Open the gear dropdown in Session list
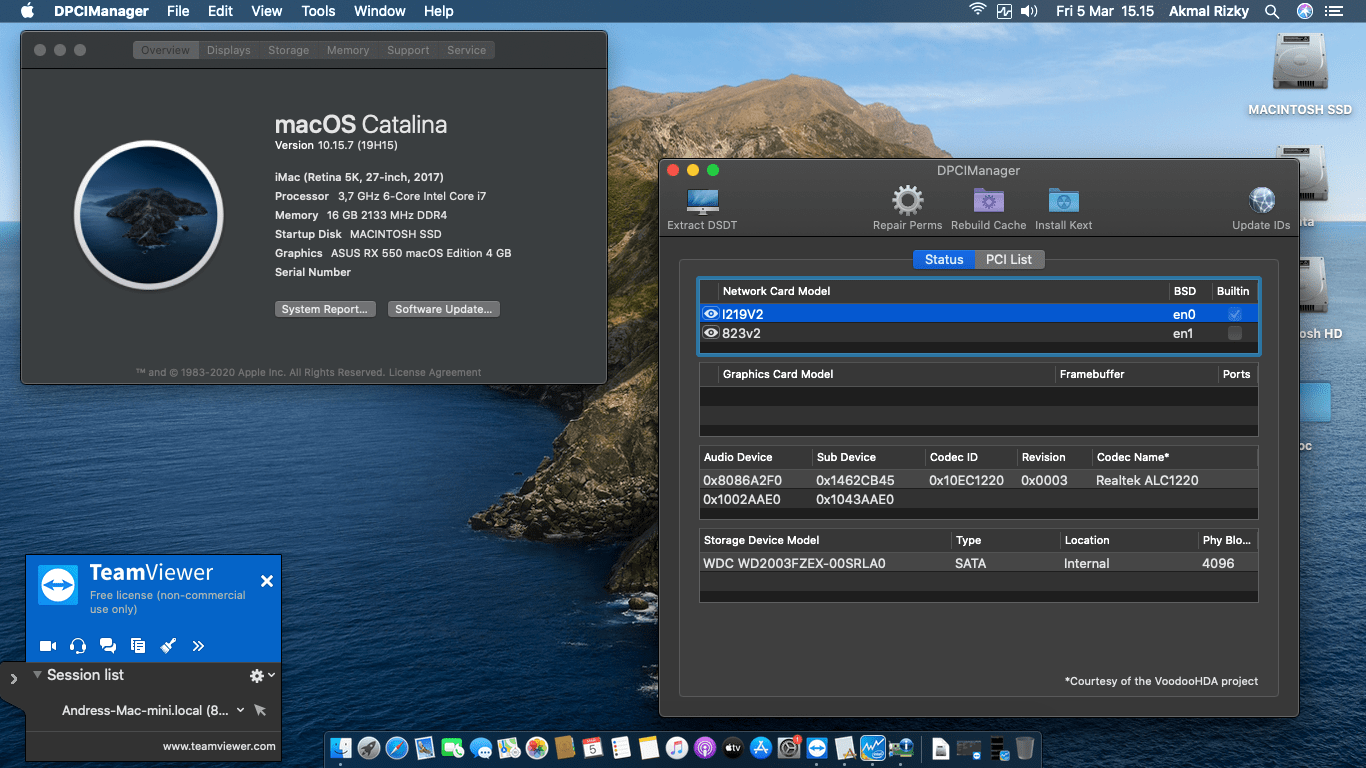 [x=256, y=675]
